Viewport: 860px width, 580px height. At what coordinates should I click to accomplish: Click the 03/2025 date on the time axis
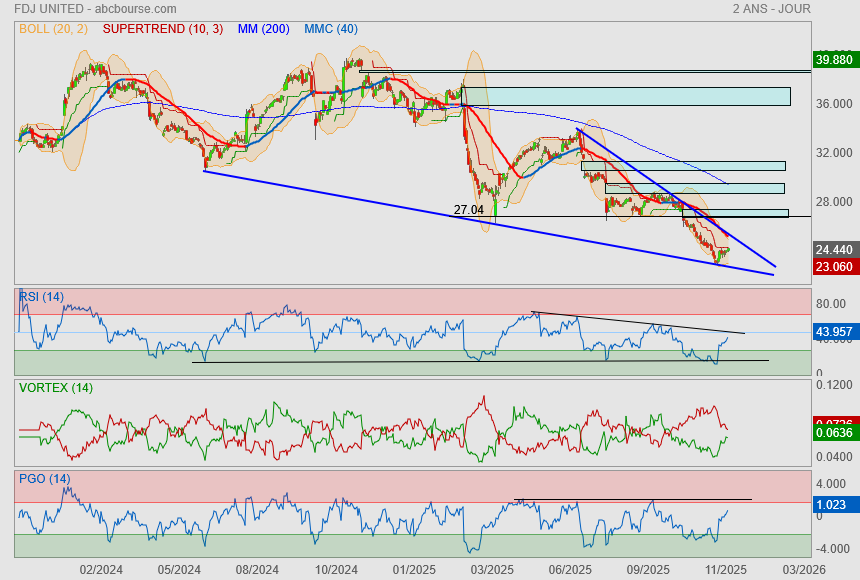point(492,569)
